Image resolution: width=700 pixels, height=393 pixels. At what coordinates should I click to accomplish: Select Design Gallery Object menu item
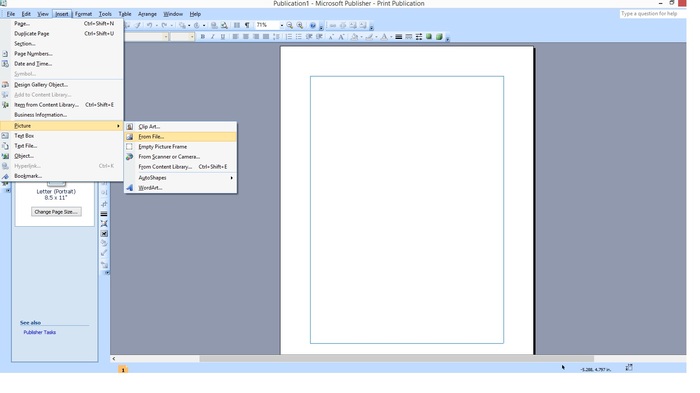point(62,84)
